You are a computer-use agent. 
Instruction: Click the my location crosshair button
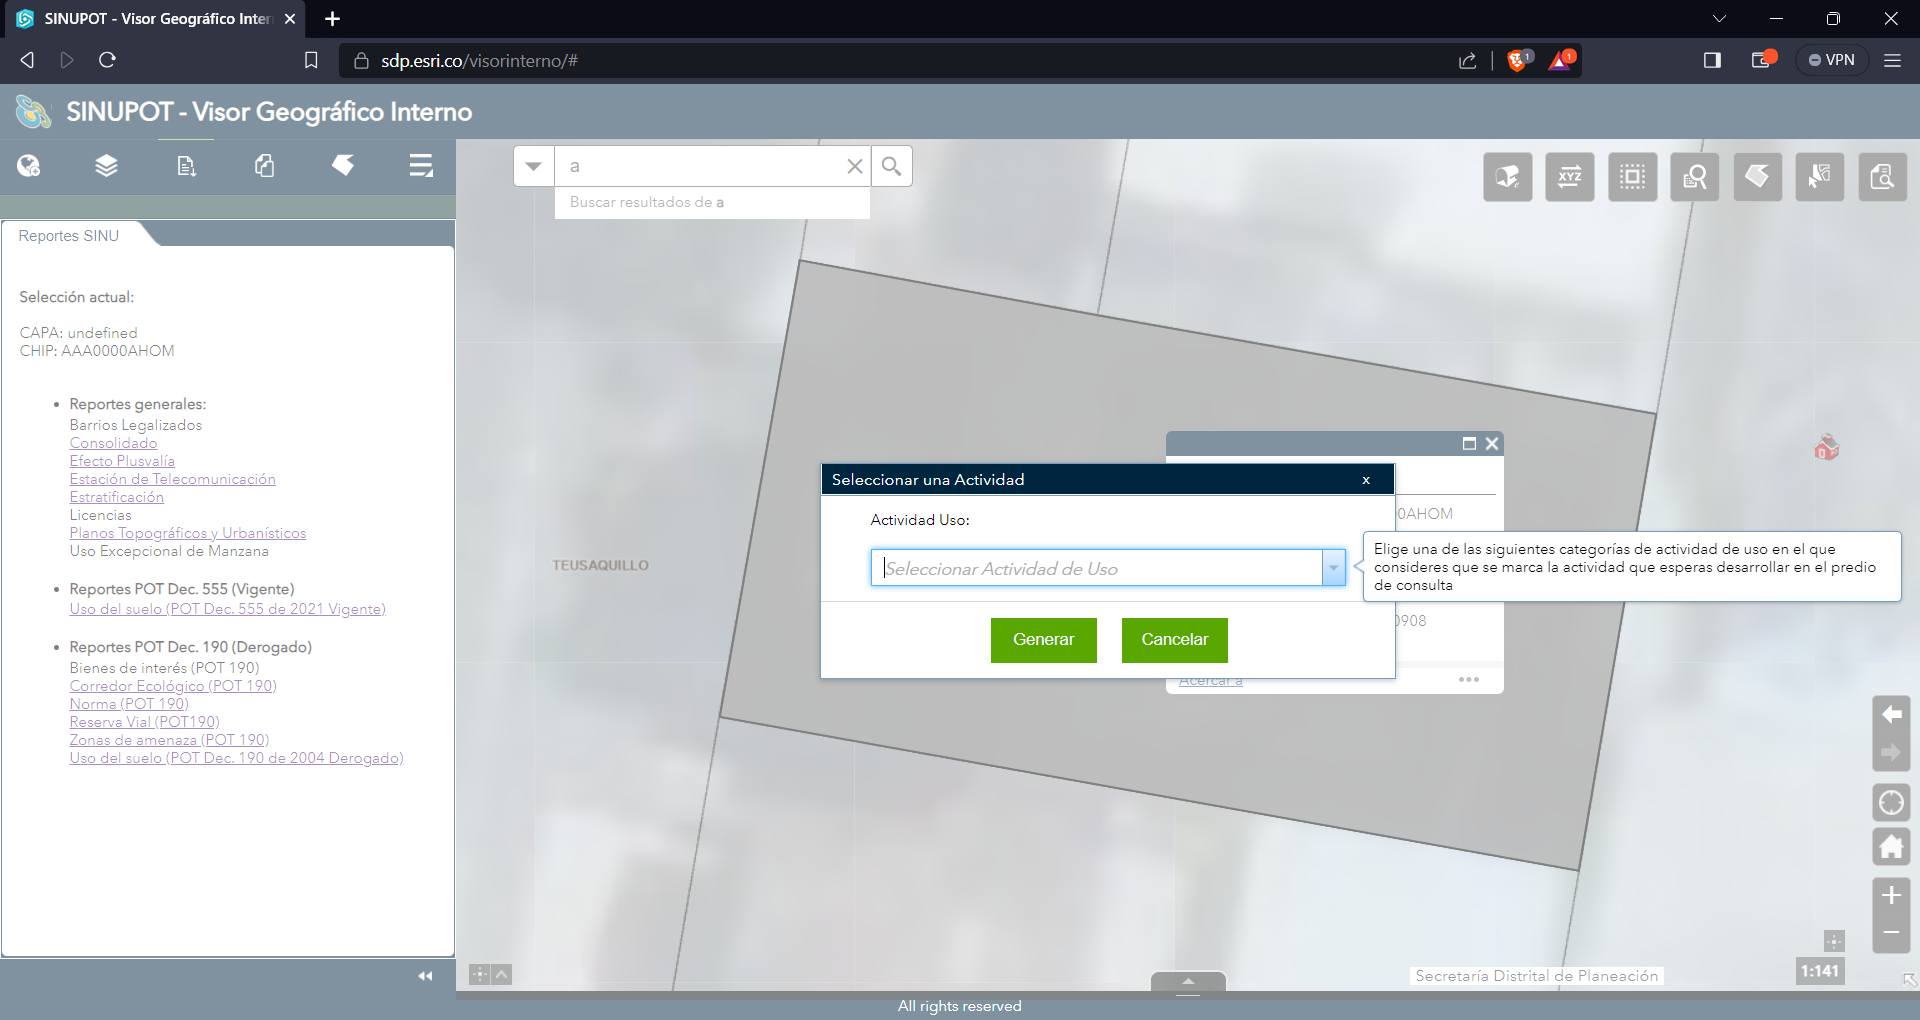(x=1890, y=802)
